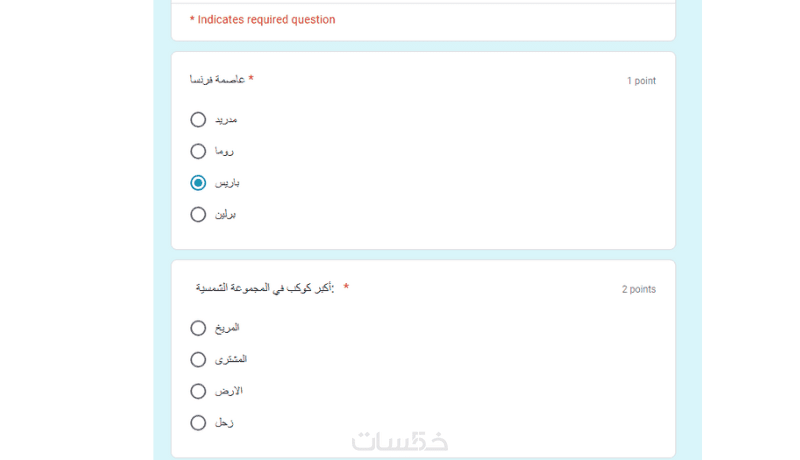Select the المريخ (Mars) radio button
The width and height of the screenshot is (800, 460).
(198, 328)
